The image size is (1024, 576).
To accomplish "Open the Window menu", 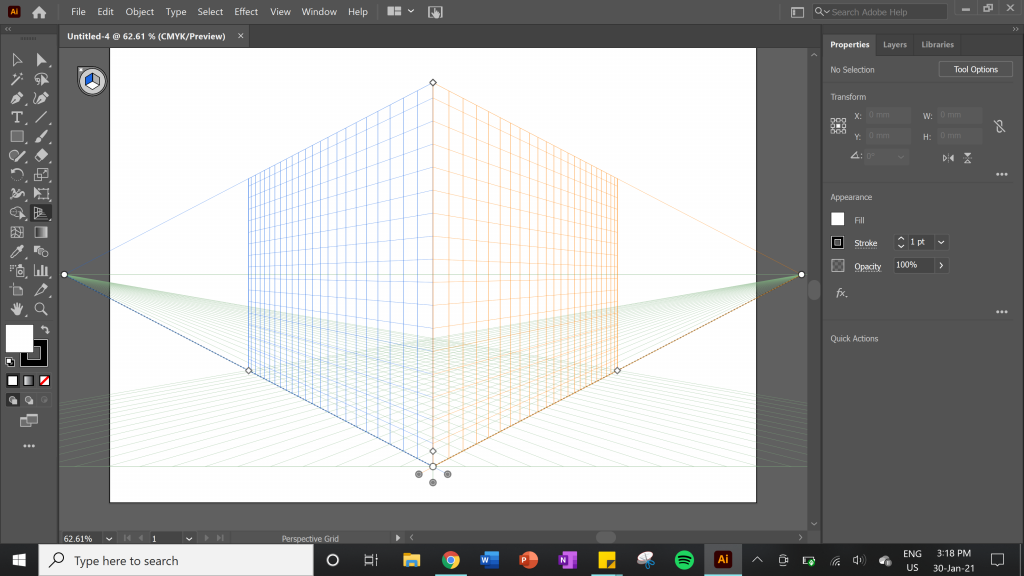I will coord(319,12).
